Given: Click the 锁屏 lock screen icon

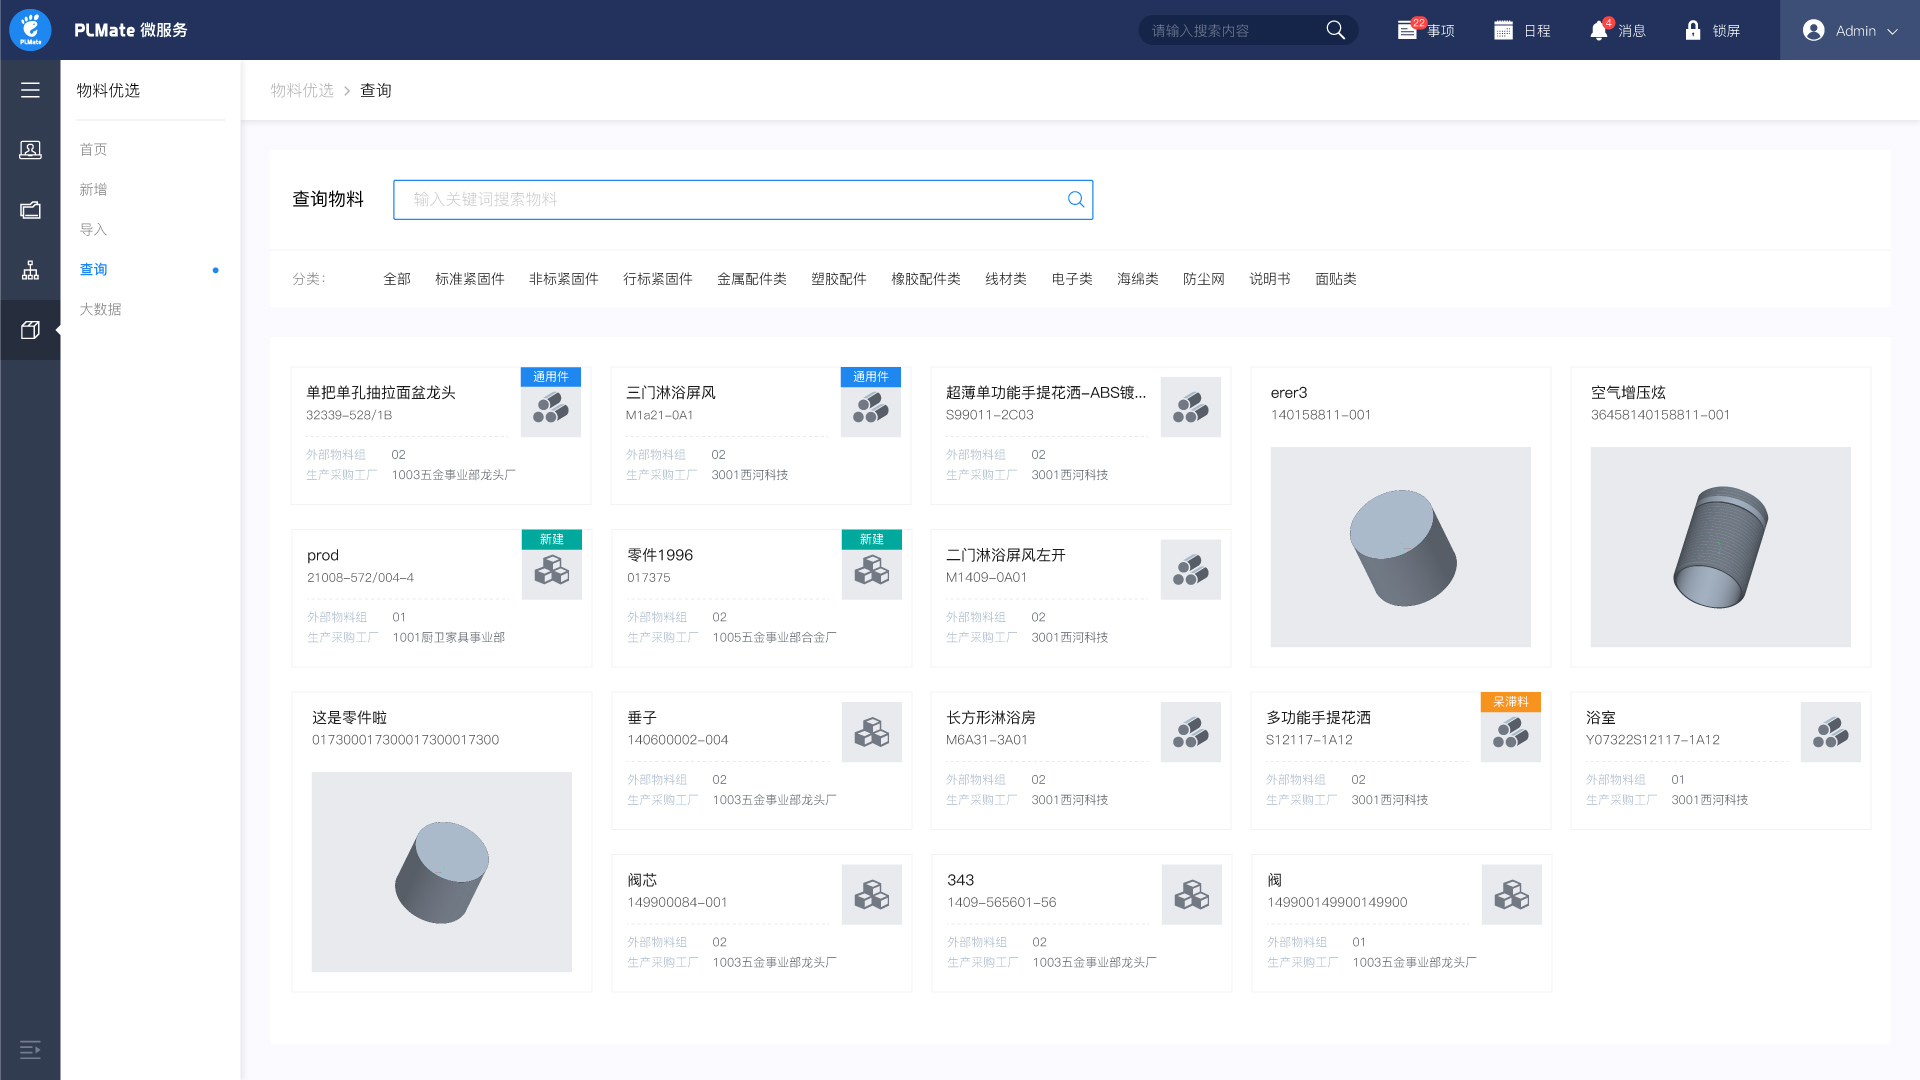Looking at the screenshot, I should tap(1693, 31).
